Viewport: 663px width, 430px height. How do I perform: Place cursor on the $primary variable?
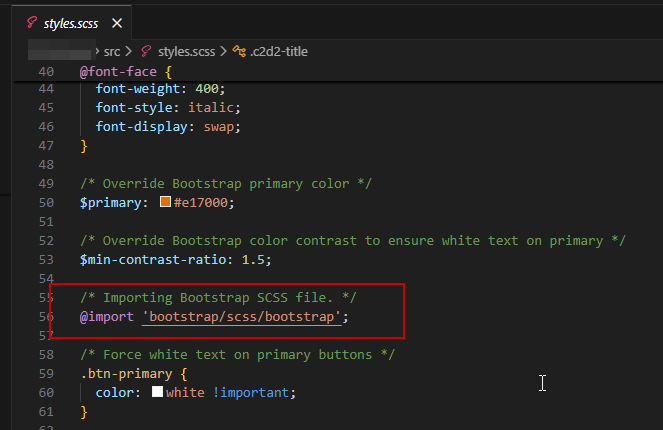pyautogui.click(x=112, y=202)
